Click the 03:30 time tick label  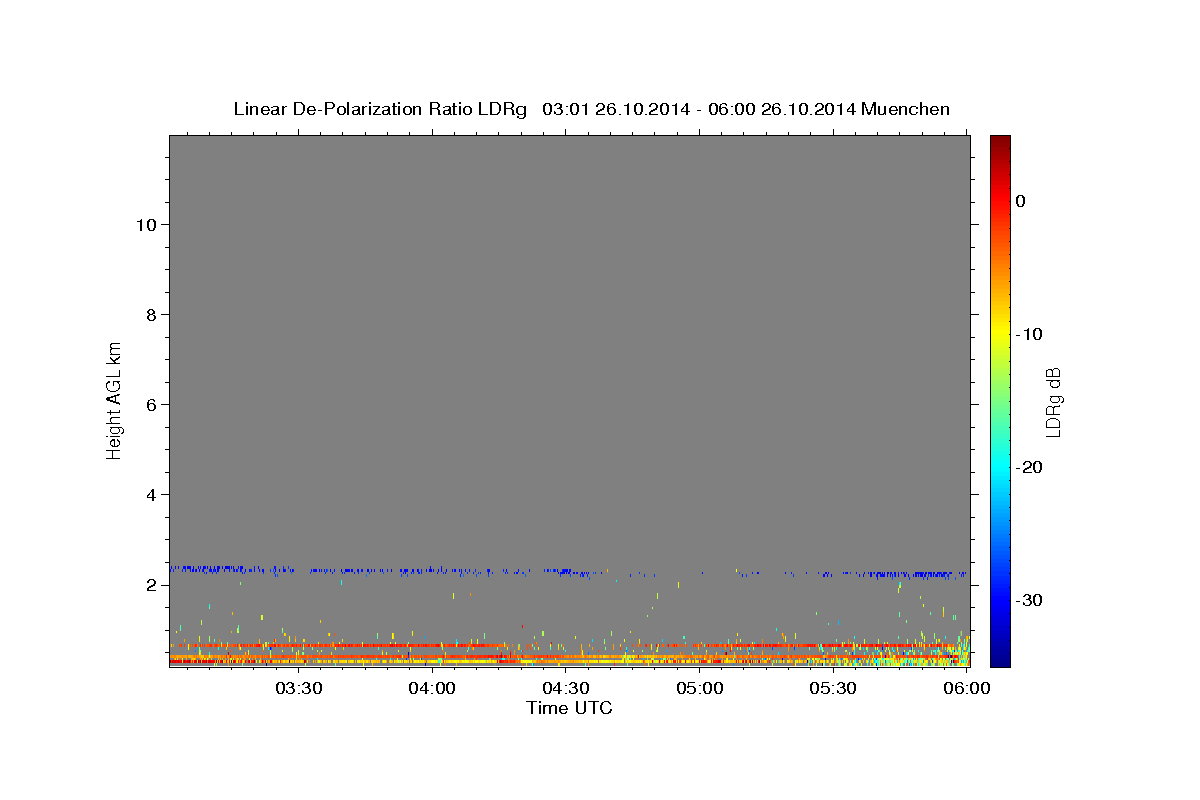(x=299, y=688)
